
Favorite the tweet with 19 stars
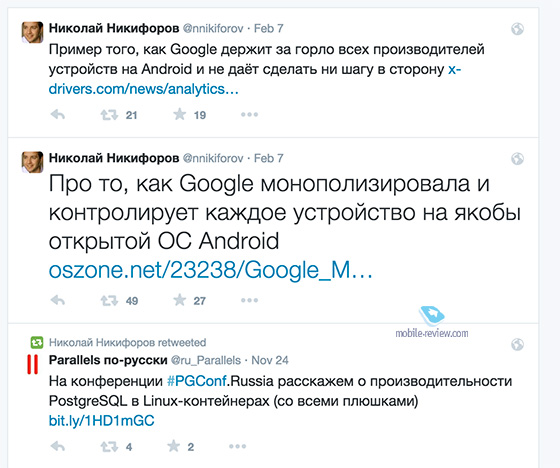pyautogui.click(x=180, y=114)
